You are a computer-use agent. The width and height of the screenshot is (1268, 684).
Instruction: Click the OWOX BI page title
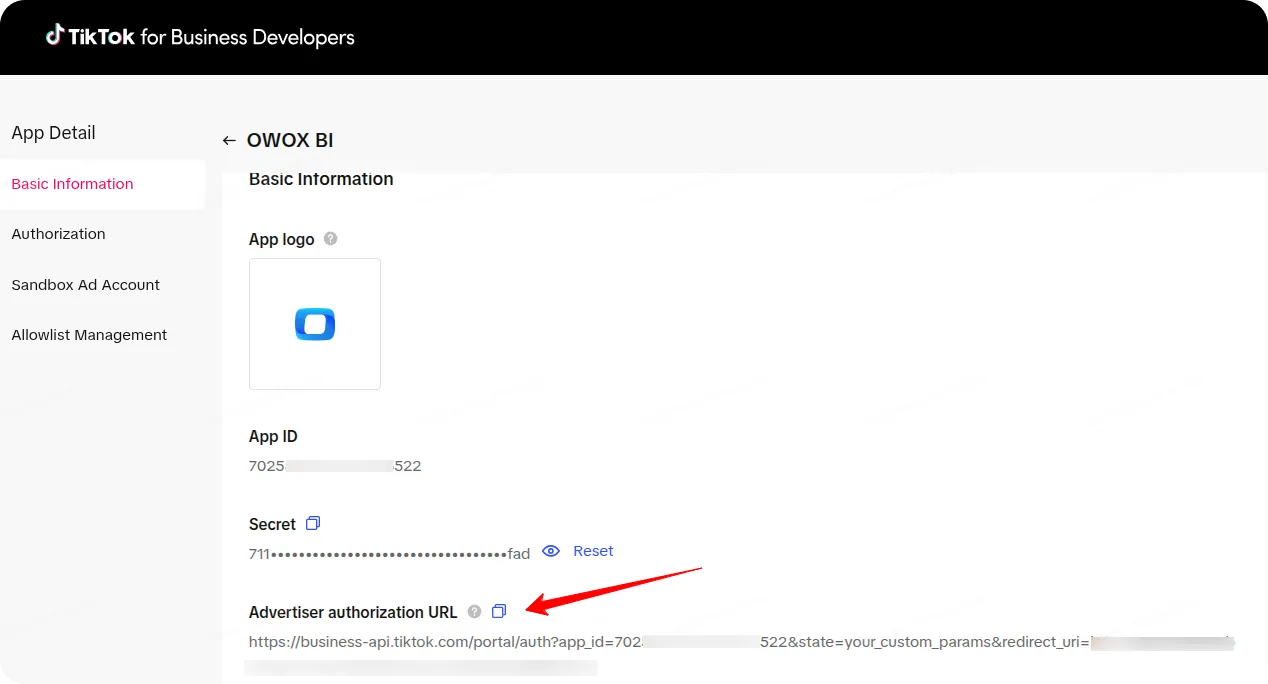(290, 141)
